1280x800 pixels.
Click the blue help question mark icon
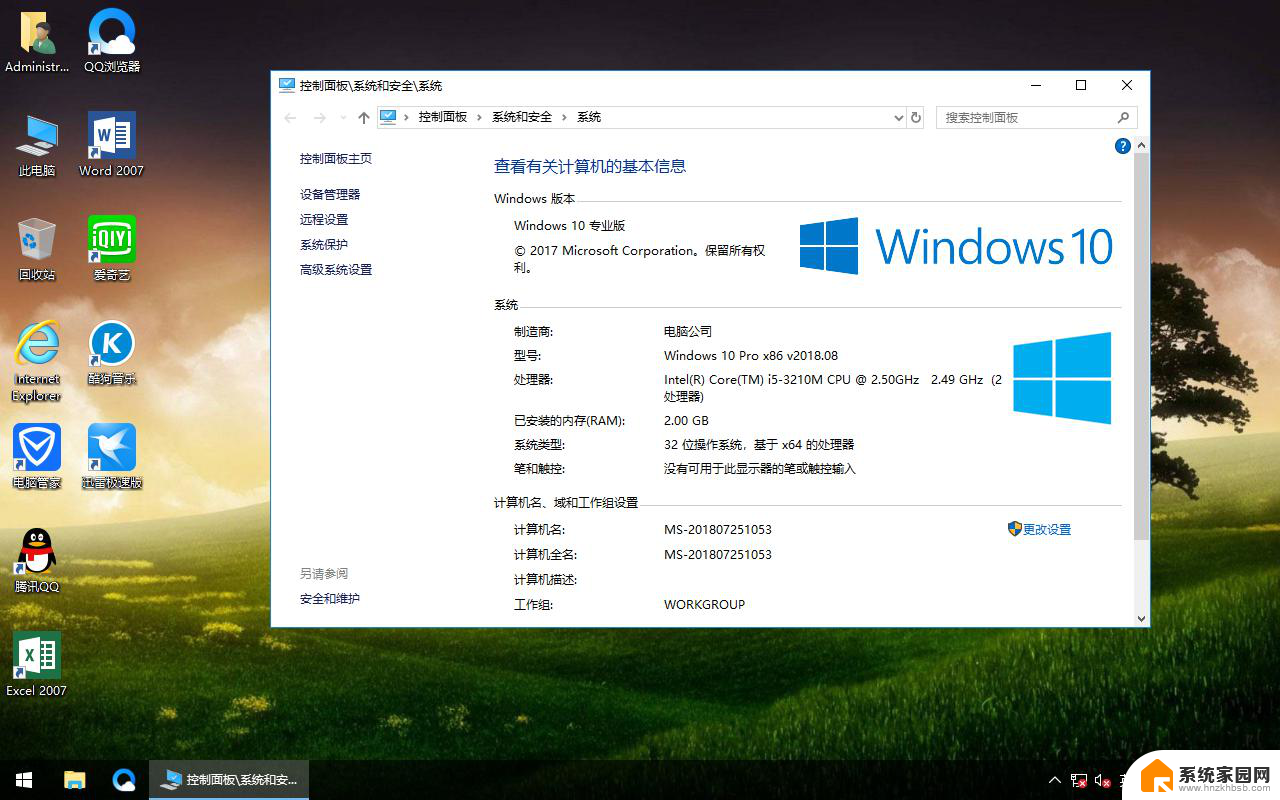pos(1123,146)
